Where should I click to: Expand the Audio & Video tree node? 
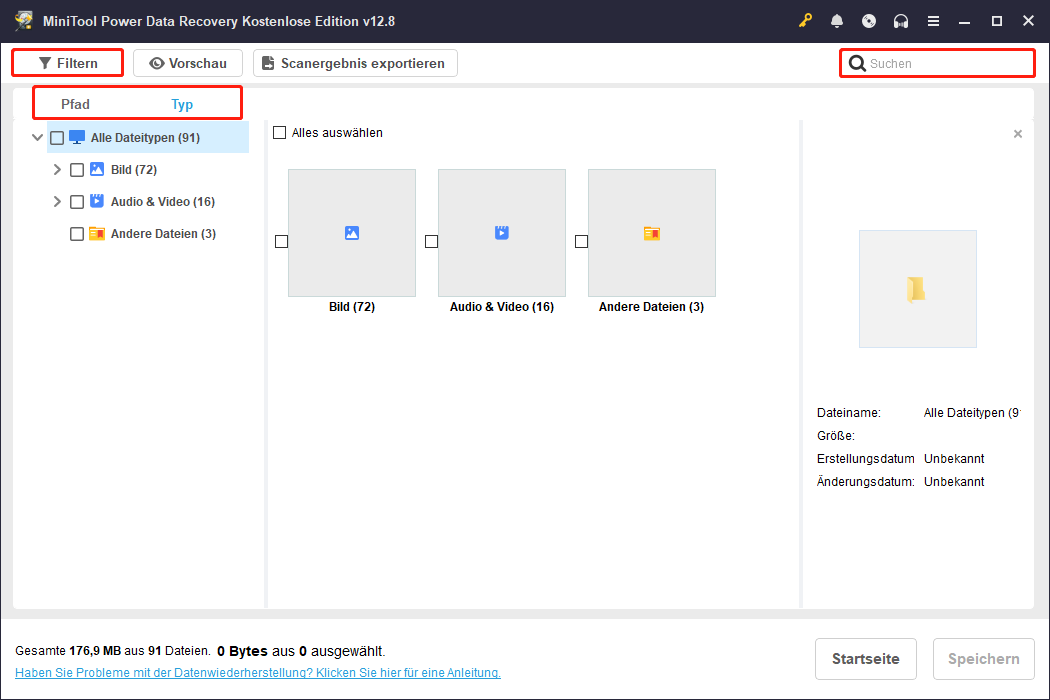[x=57, y=202]
